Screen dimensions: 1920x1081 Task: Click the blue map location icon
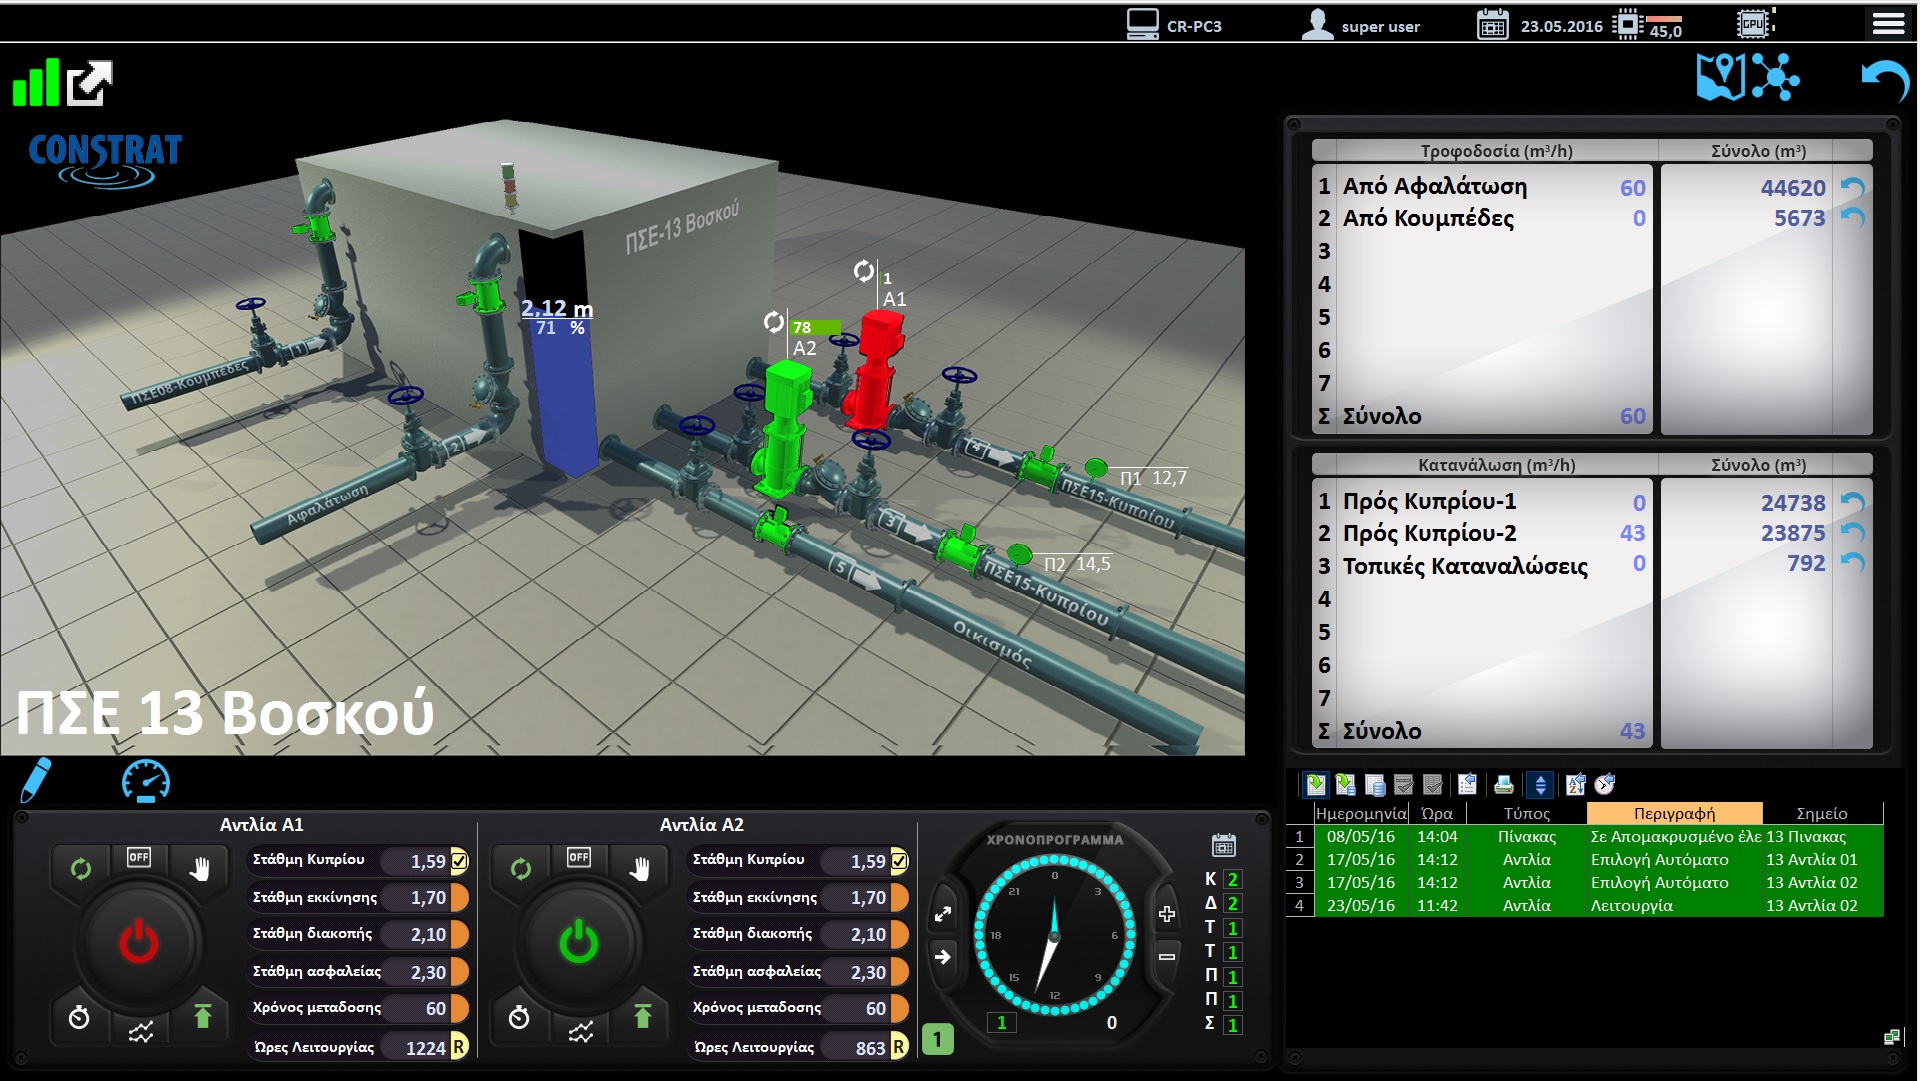[1720, 77]
